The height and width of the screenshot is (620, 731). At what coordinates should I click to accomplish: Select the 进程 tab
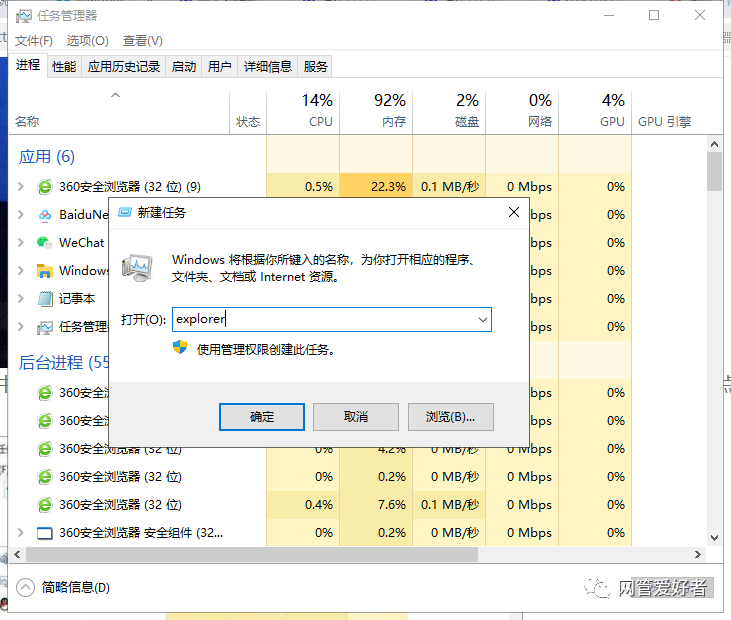pyautogui.click(x=28, y=65)
